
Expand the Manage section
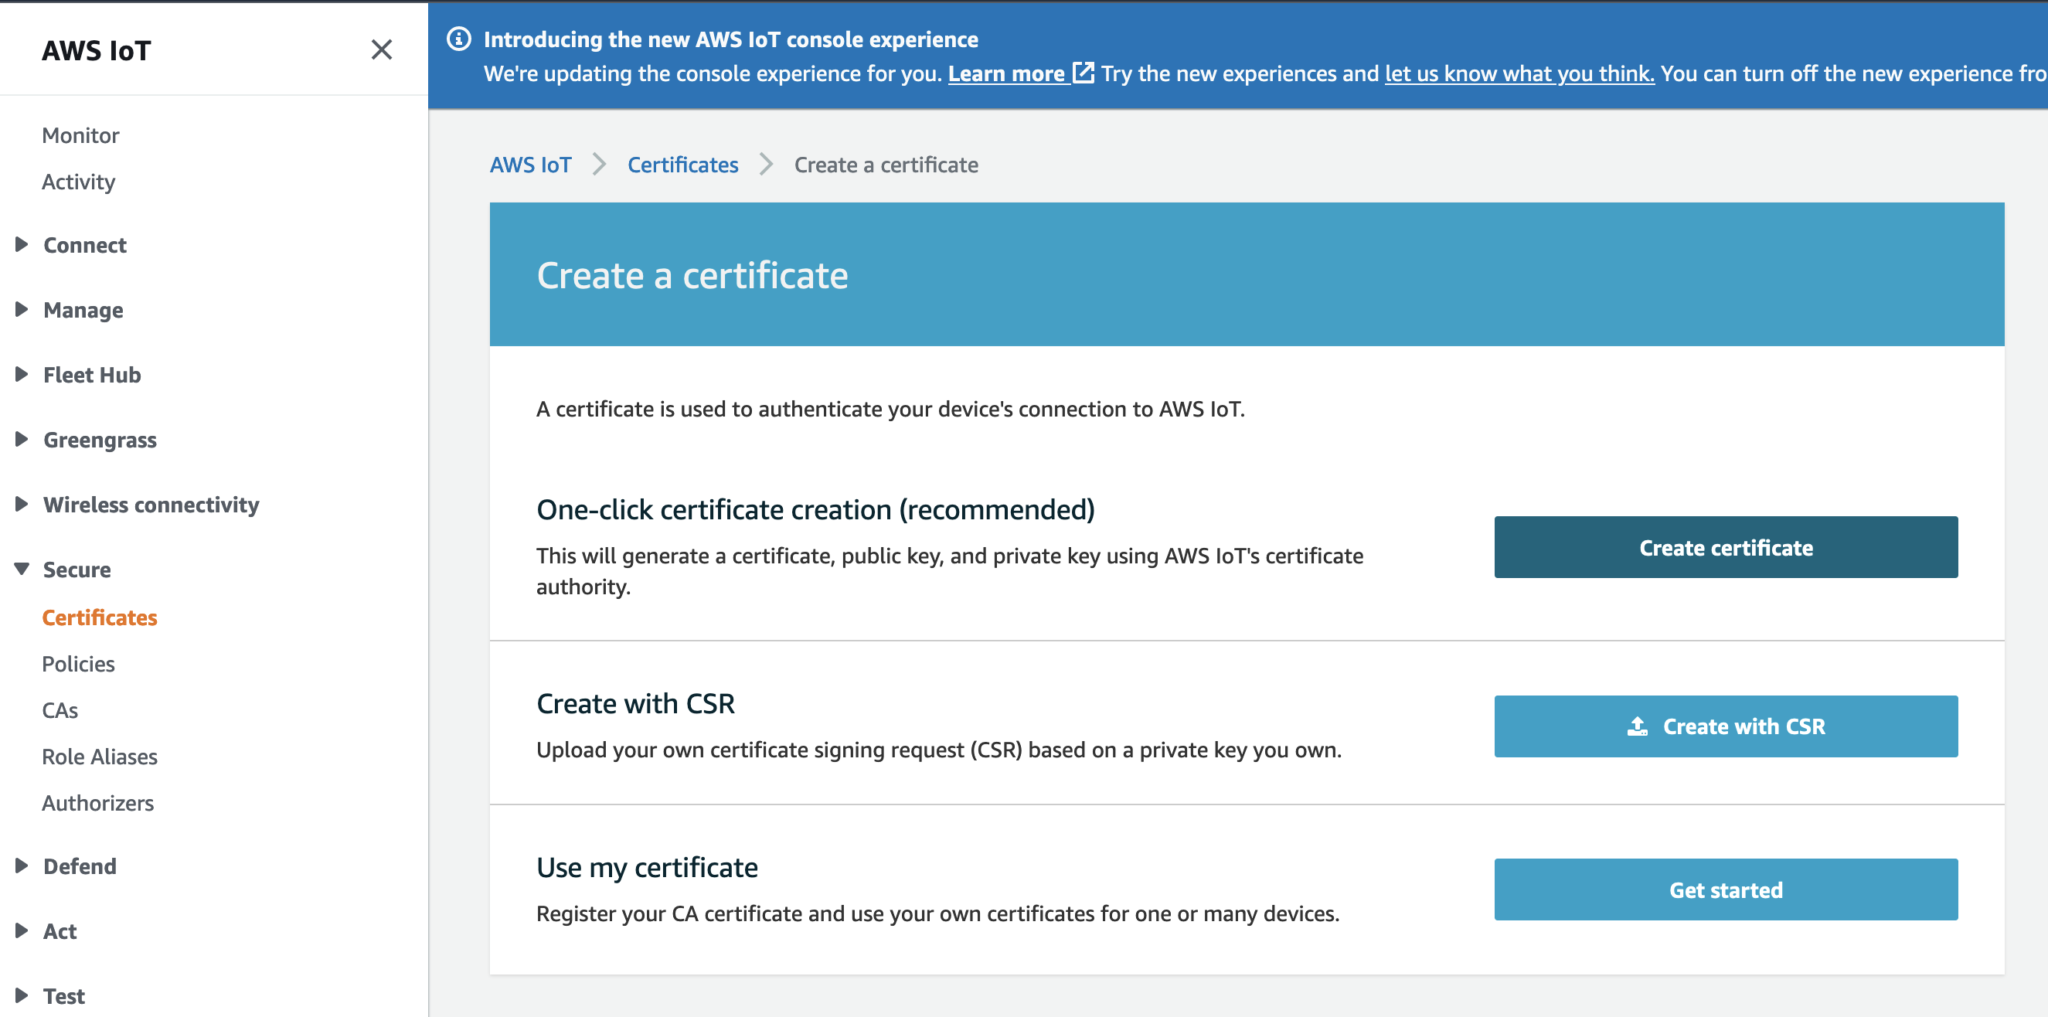coord(21,310)
